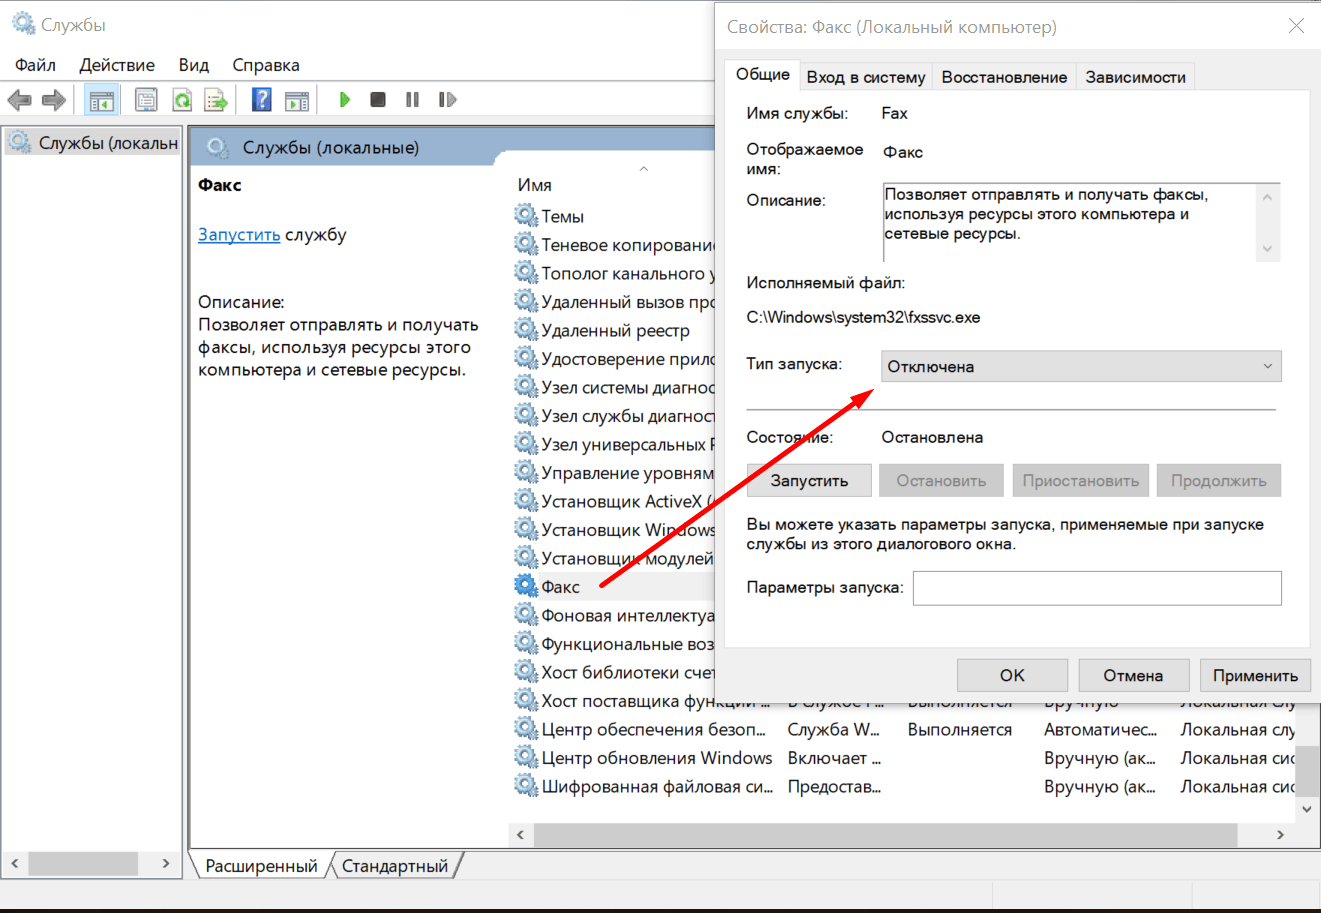Click the Forward arrow in toolbar
Viewport: 1321px width, 913px height.
(54, 100)
